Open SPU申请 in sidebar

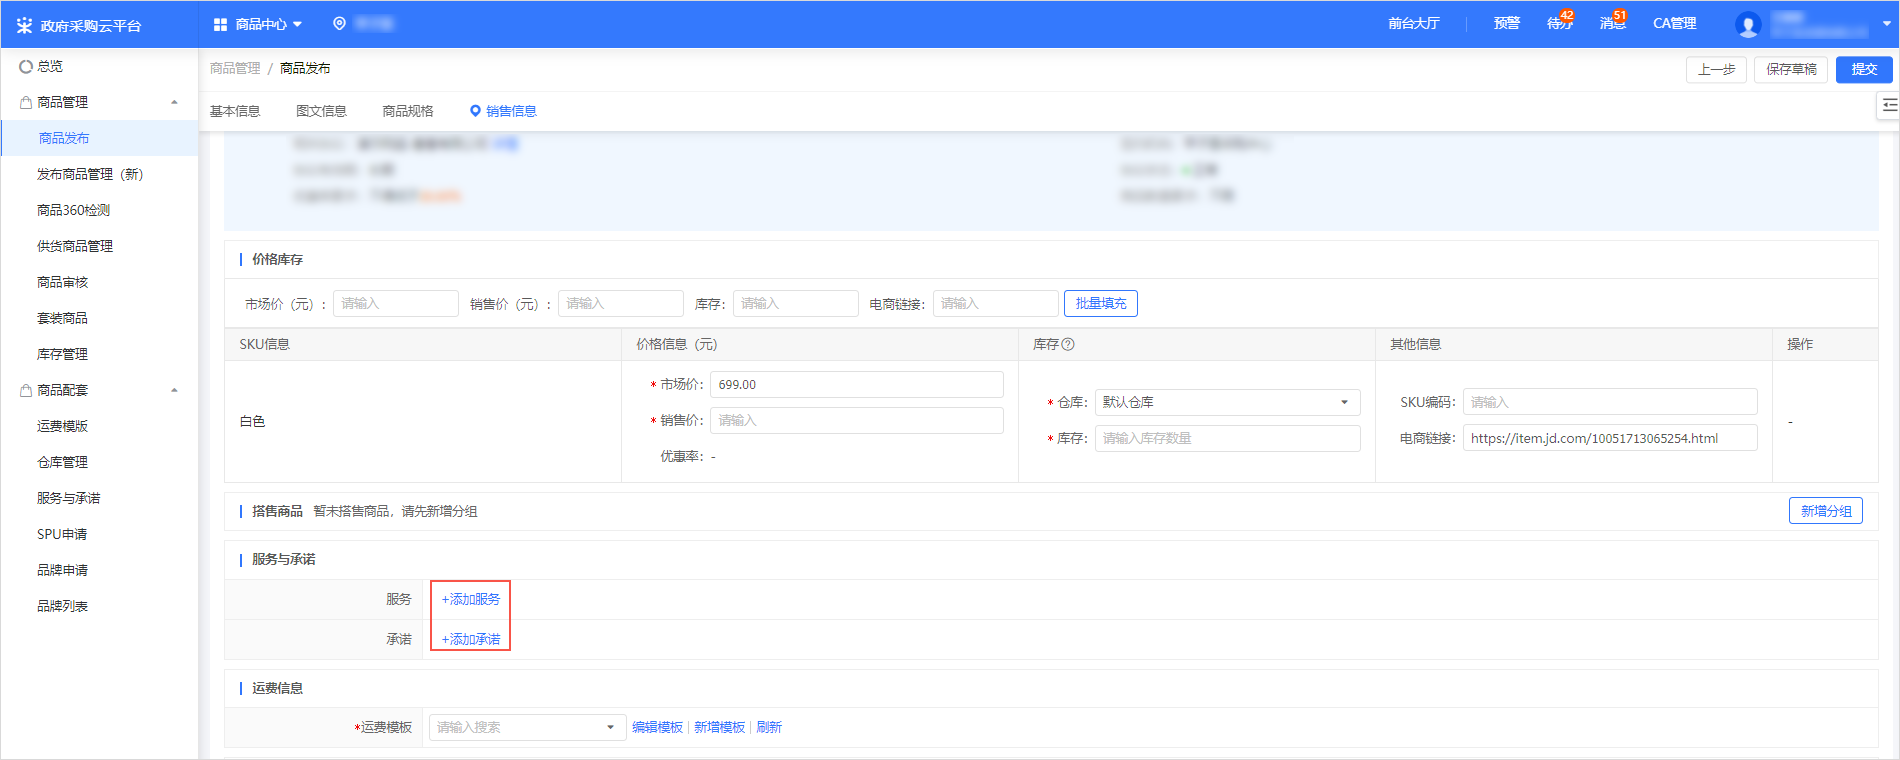pos(62,534)
